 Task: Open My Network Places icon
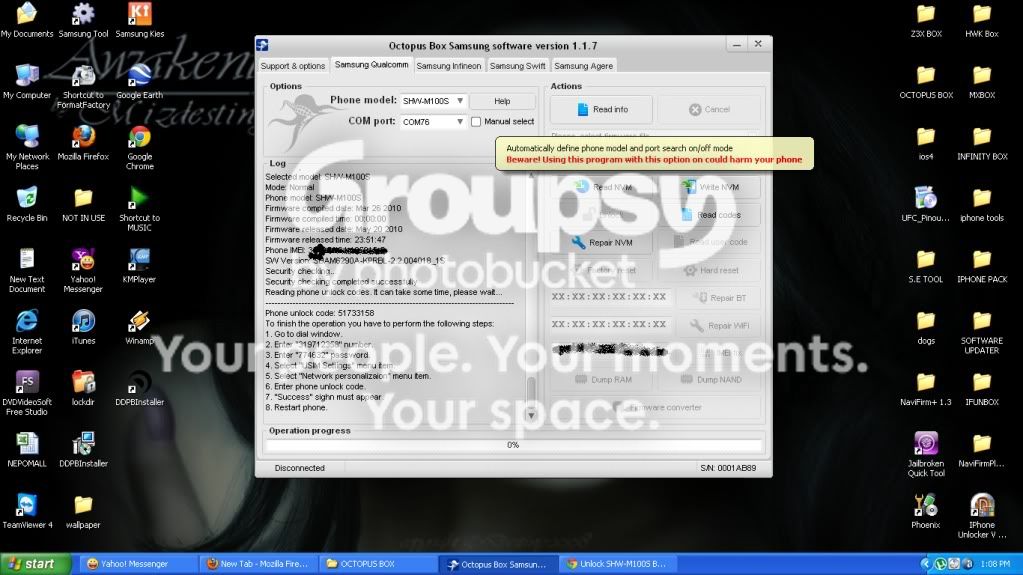point(27,147)
